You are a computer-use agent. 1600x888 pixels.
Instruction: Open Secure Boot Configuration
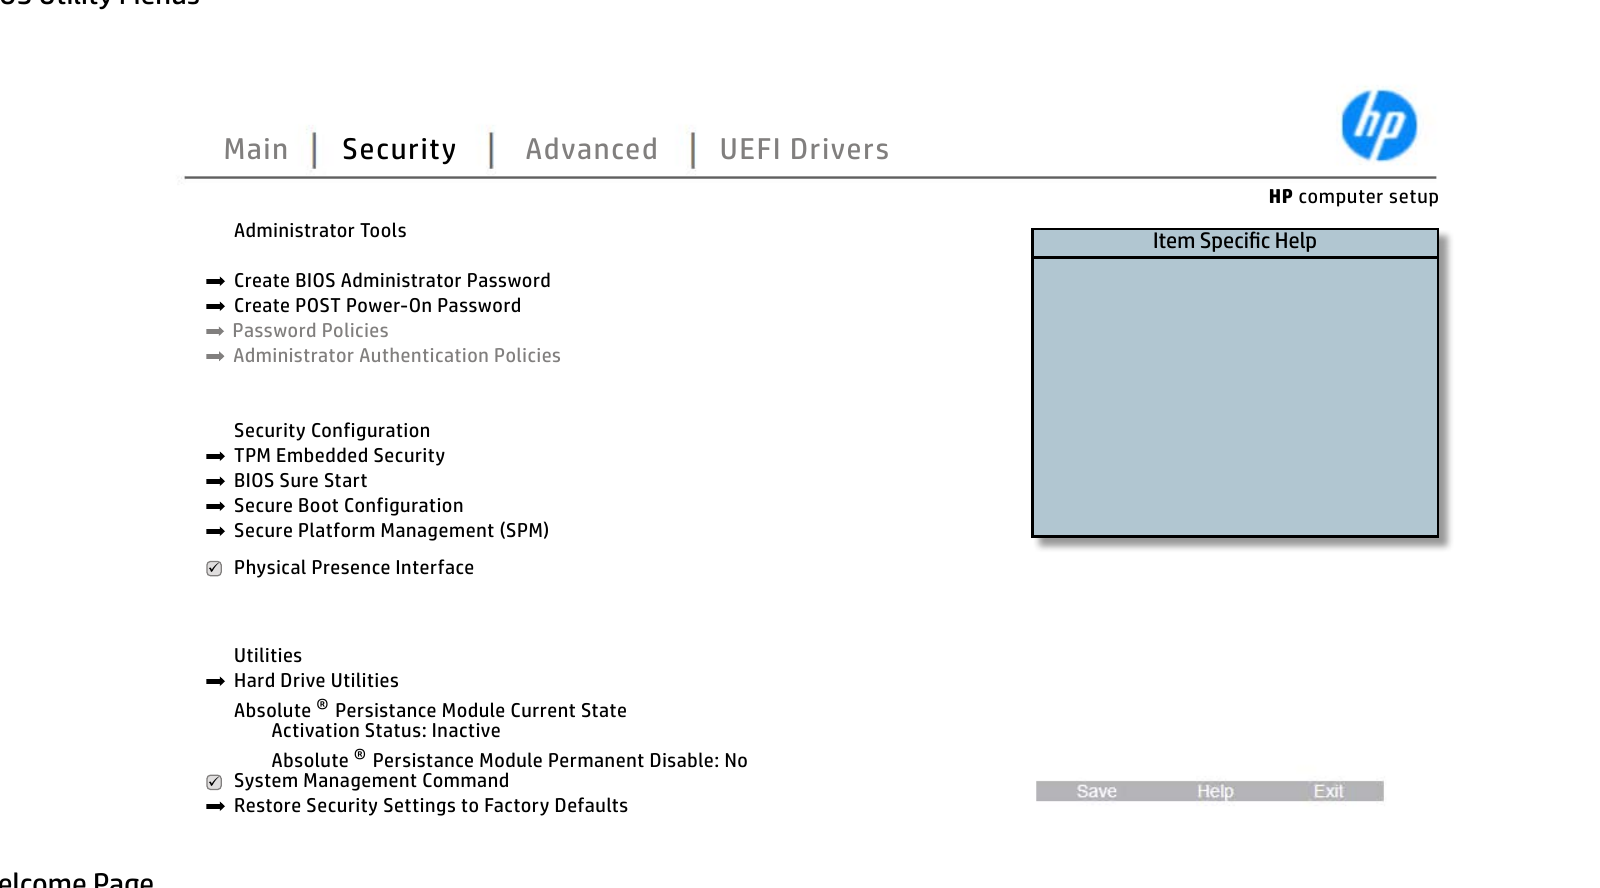point(348,506)
